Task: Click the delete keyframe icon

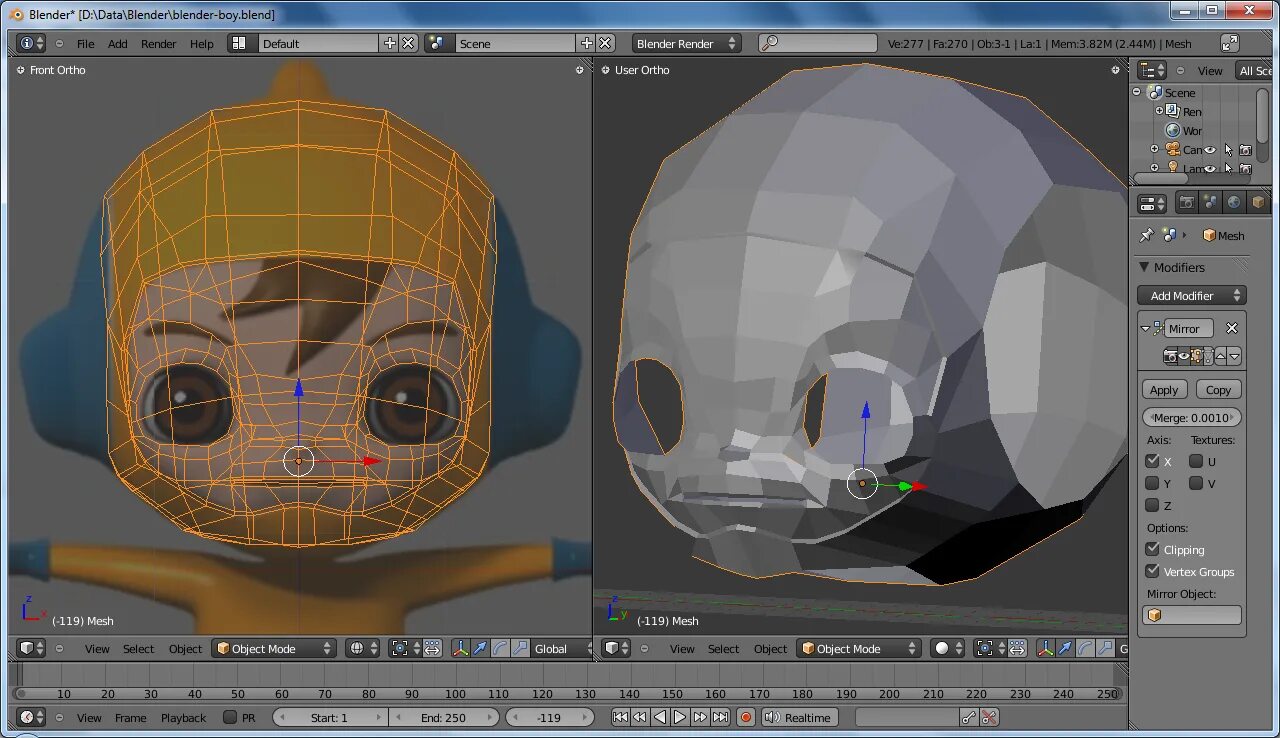Action: pyautogui.click(x=989, y=717)
